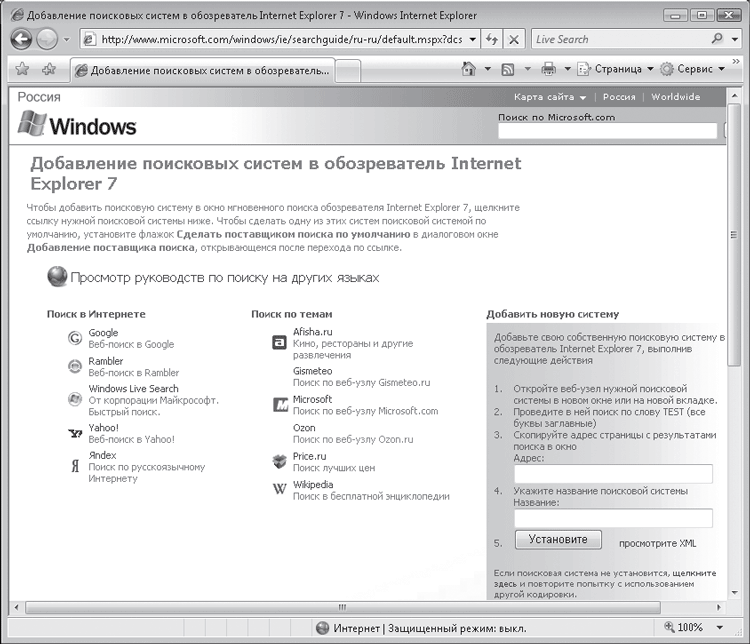The height and width of the screenshot is (644, 750).
Task: Open the Карта сайта menu
Action: click(x=545, y=97)
